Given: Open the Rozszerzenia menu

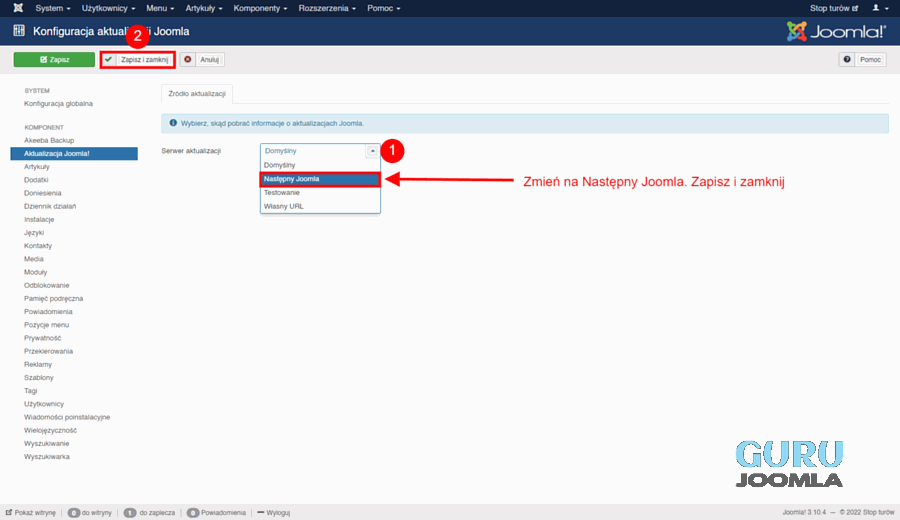Looking at the screenshot, I should pos(327,8).
